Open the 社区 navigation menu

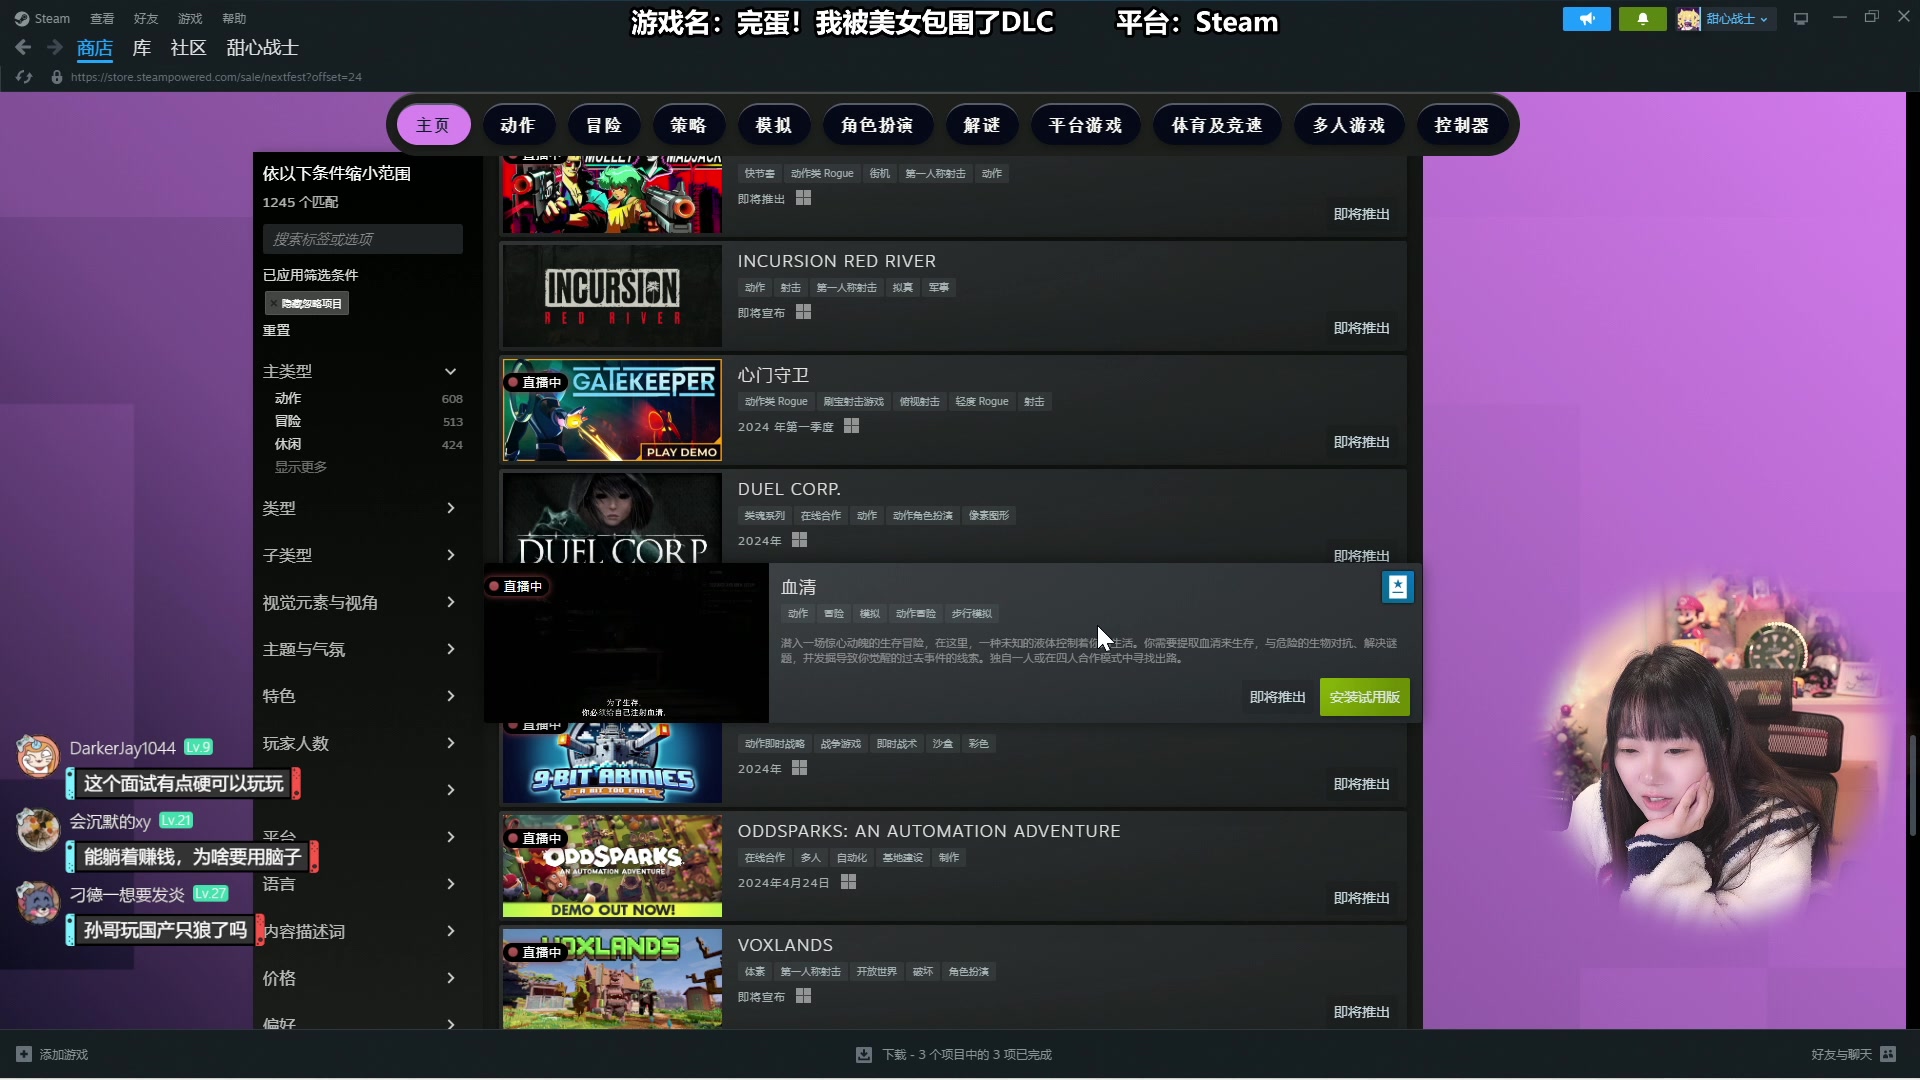[188, 48]
